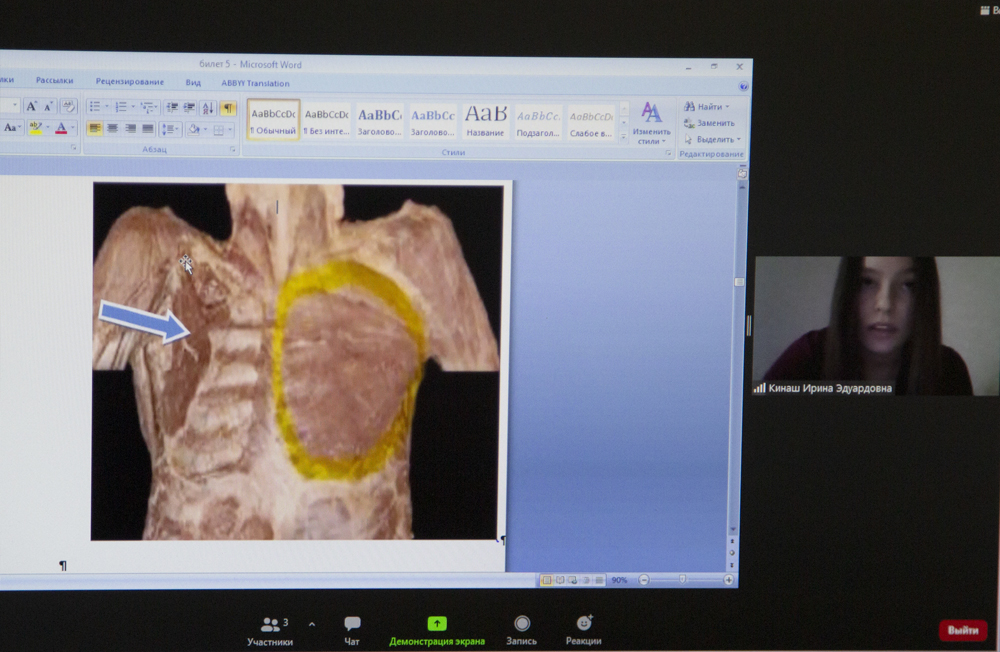Click the justify text alignment icon
The image size is (1000, 652).
148,128
